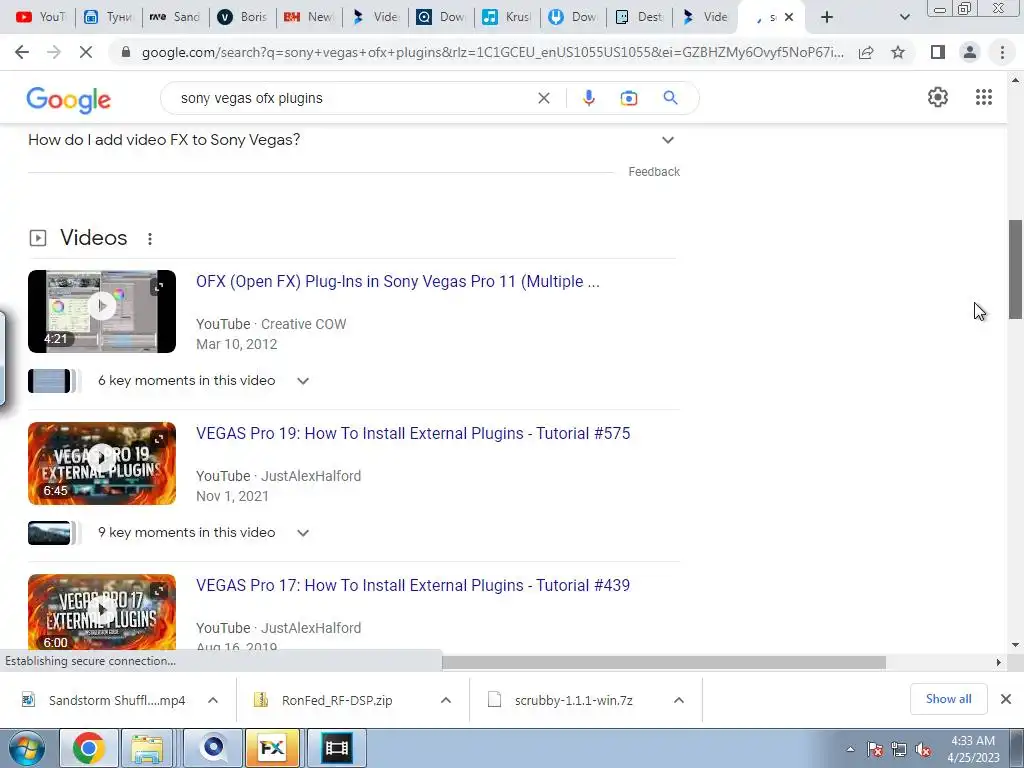This screenshot has width=1024, height=768.
Task: Play the VEGAS Pro 19 External Plugins thumbnail
Action: [102, 464]
